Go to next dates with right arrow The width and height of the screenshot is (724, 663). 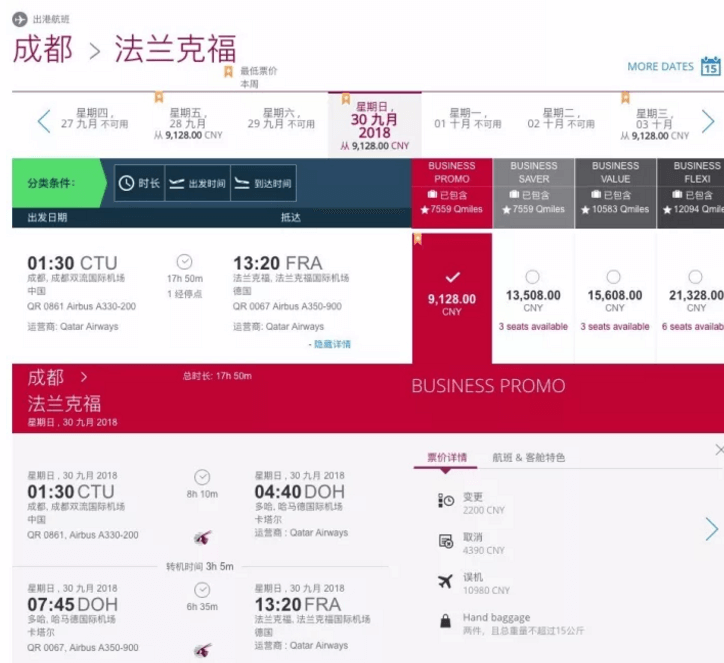(x=708, y=122)
